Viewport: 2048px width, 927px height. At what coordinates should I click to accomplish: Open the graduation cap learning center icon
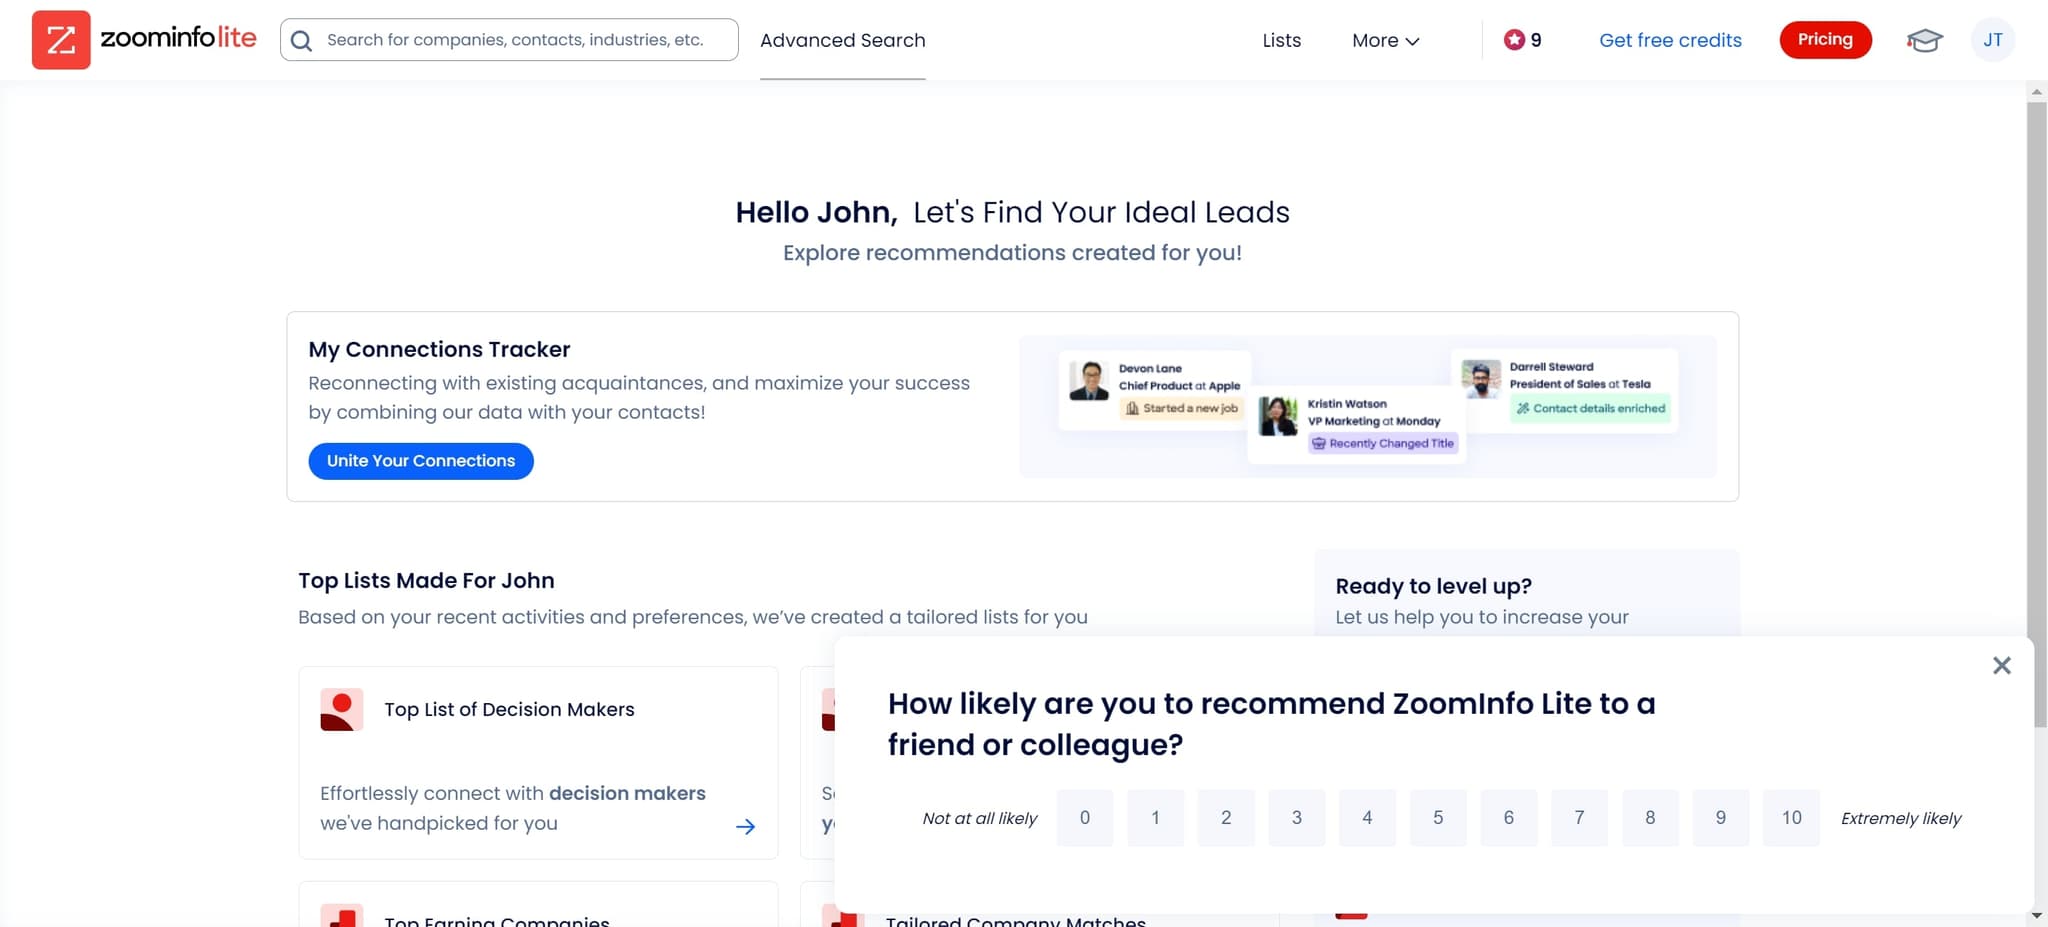pos(1923,40)
